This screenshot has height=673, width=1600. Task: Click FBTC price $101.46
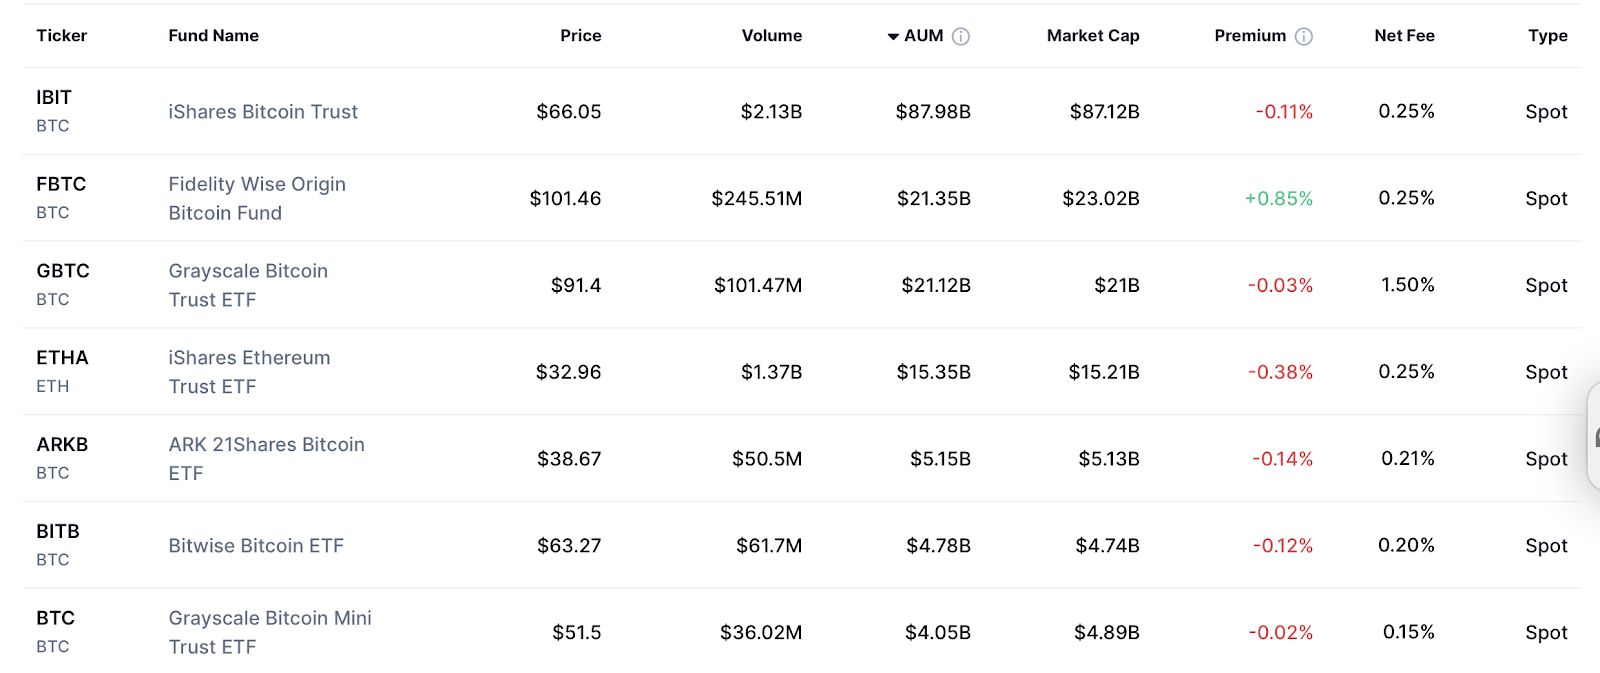click(565, 198)
